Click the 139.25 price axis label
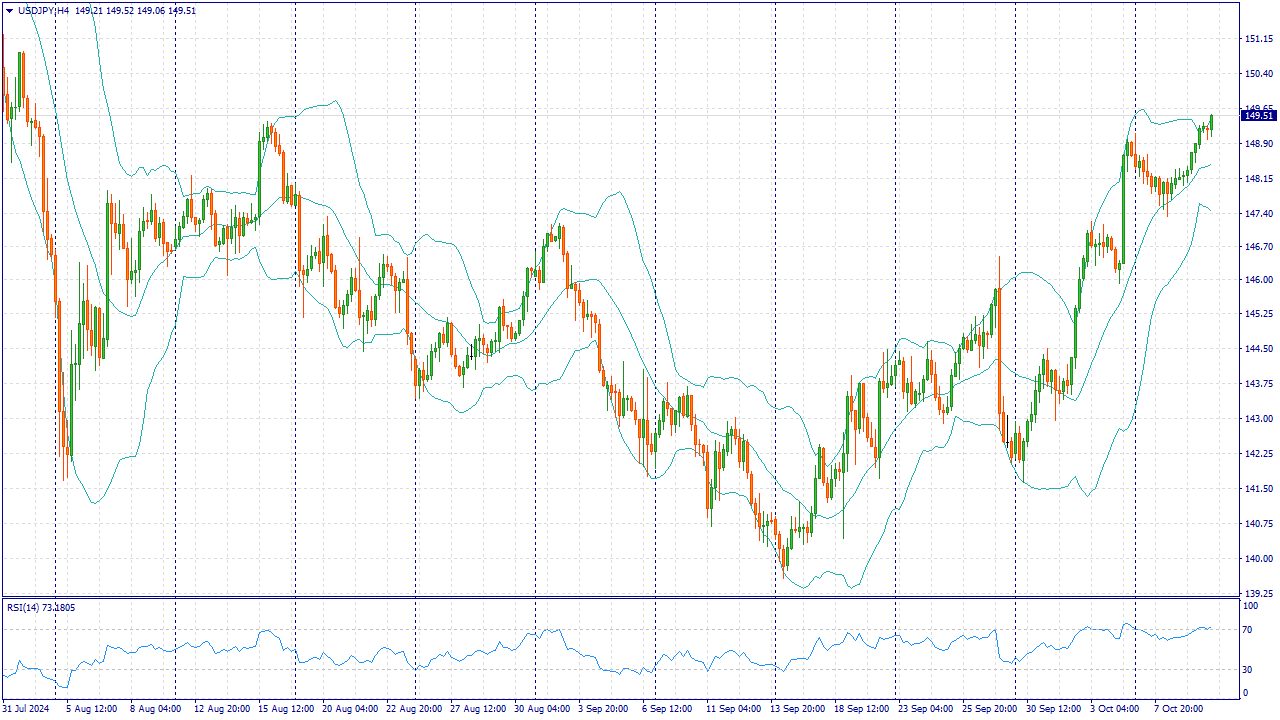 click(x=1258, y=594)
